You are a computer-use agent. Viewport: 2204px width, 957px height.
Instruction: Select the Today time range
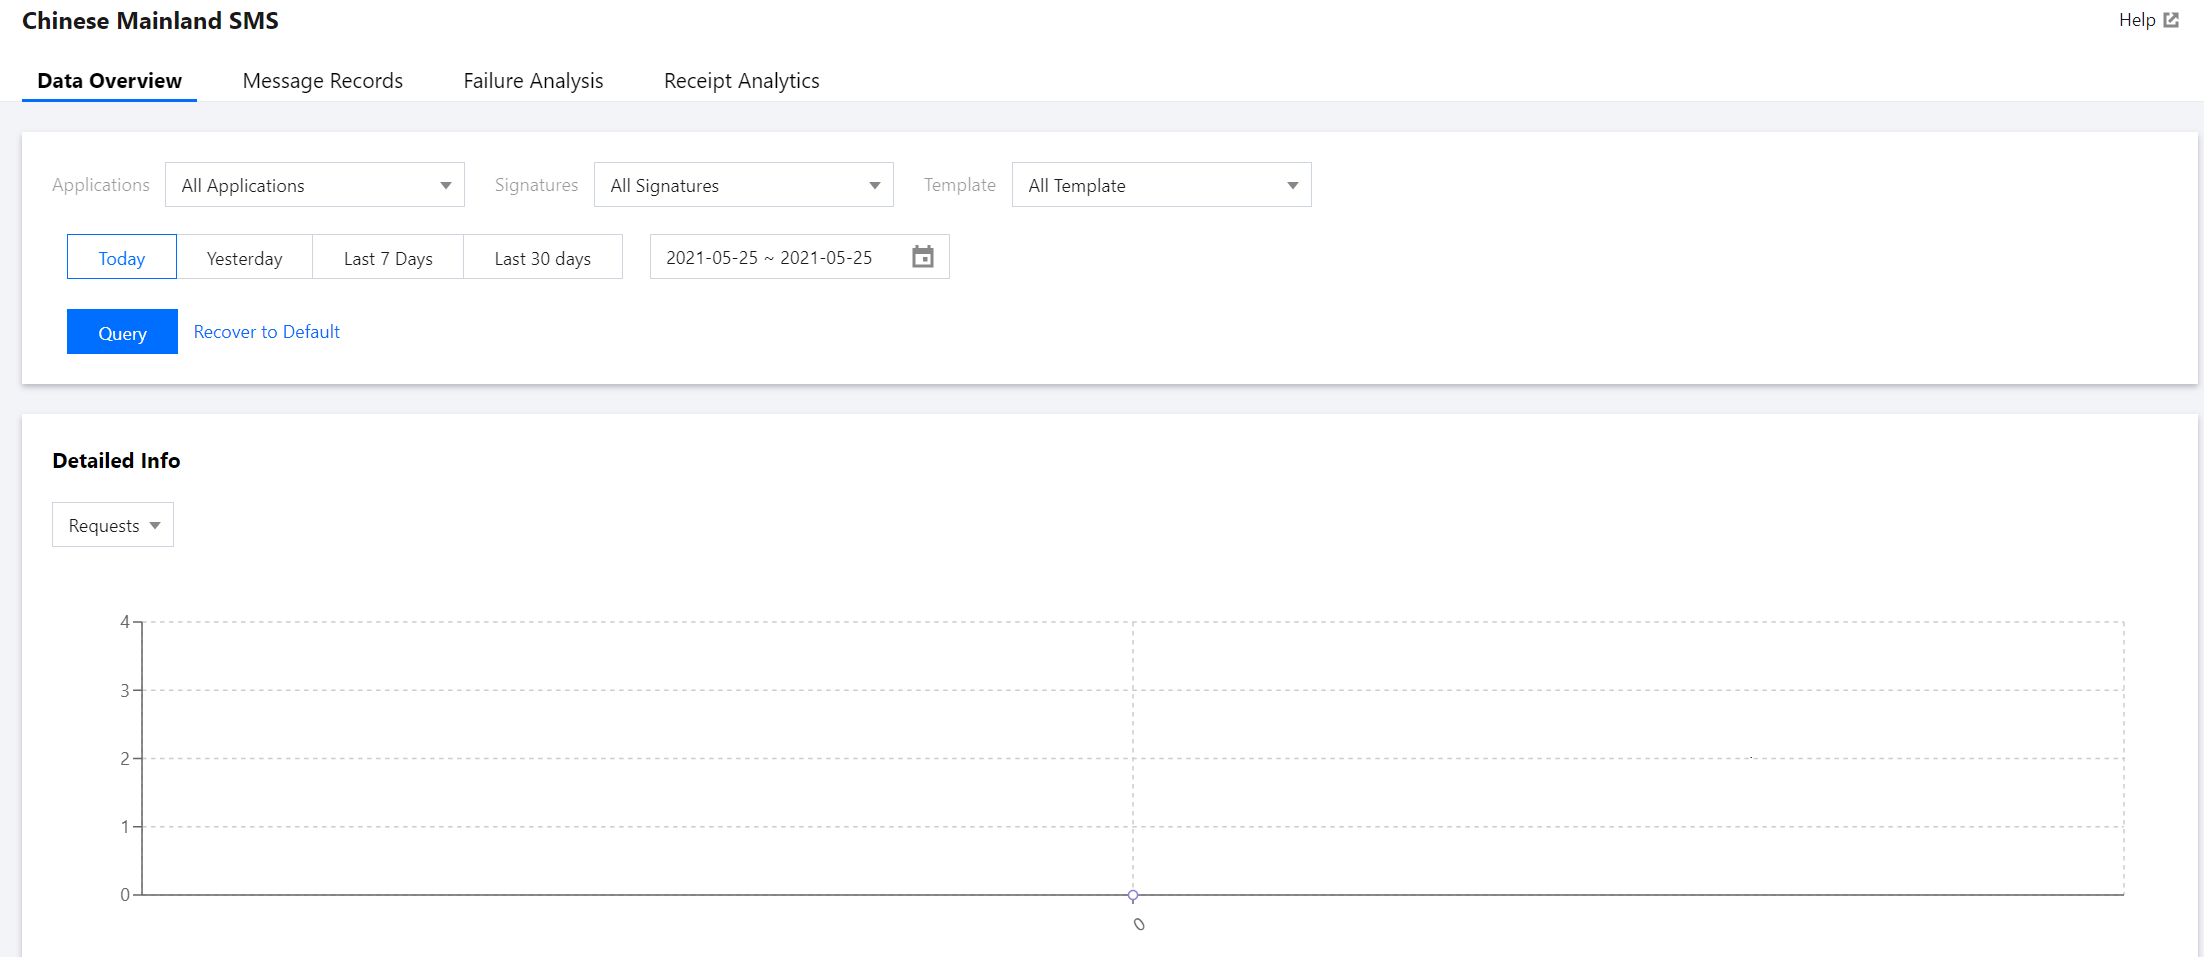tap(122, 258)
